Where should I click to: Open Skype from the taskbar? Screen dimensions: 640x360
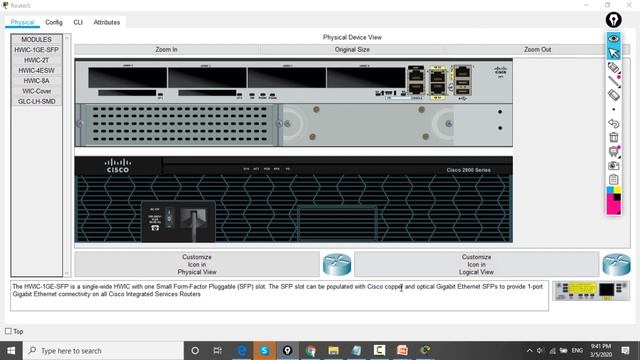264,351
